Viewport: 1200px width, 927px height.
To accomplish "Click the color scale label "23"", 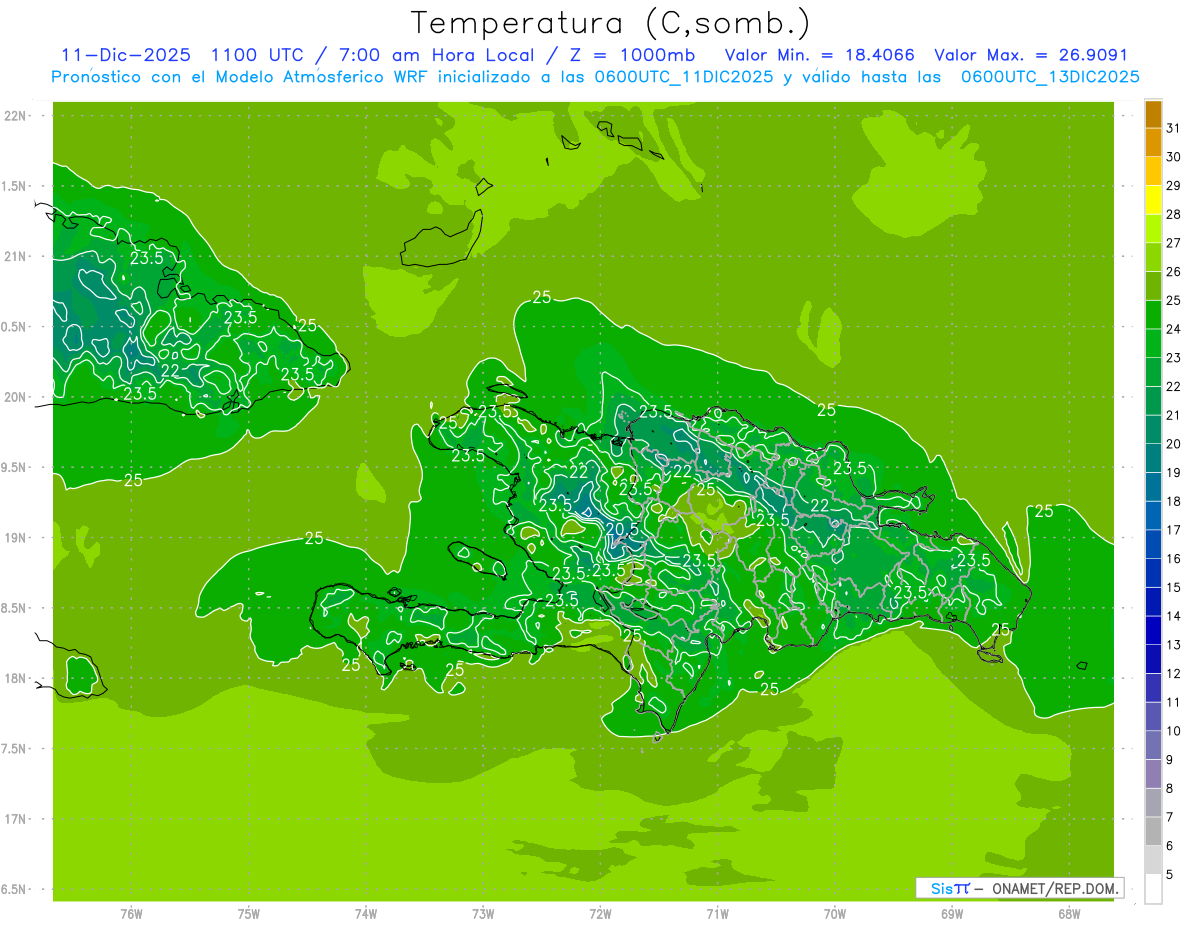I will click(1174, 358).
